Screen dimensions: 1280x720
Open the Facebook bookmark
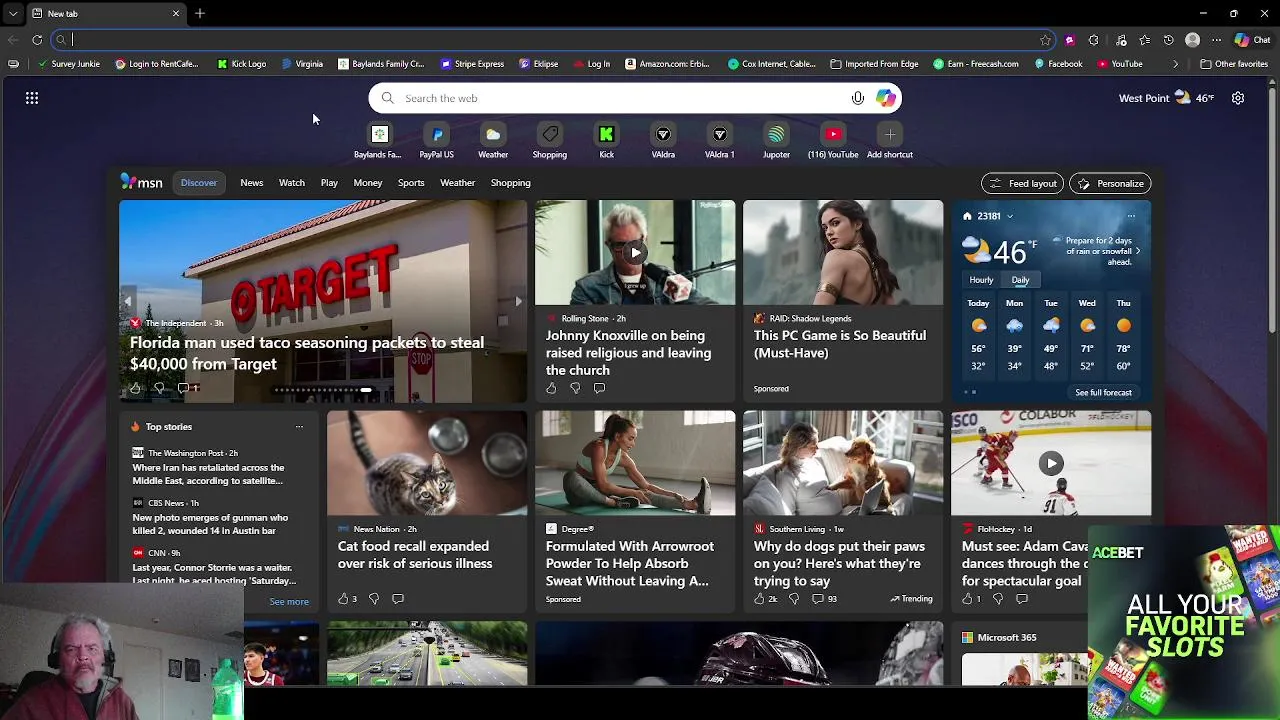(1058, 64)
